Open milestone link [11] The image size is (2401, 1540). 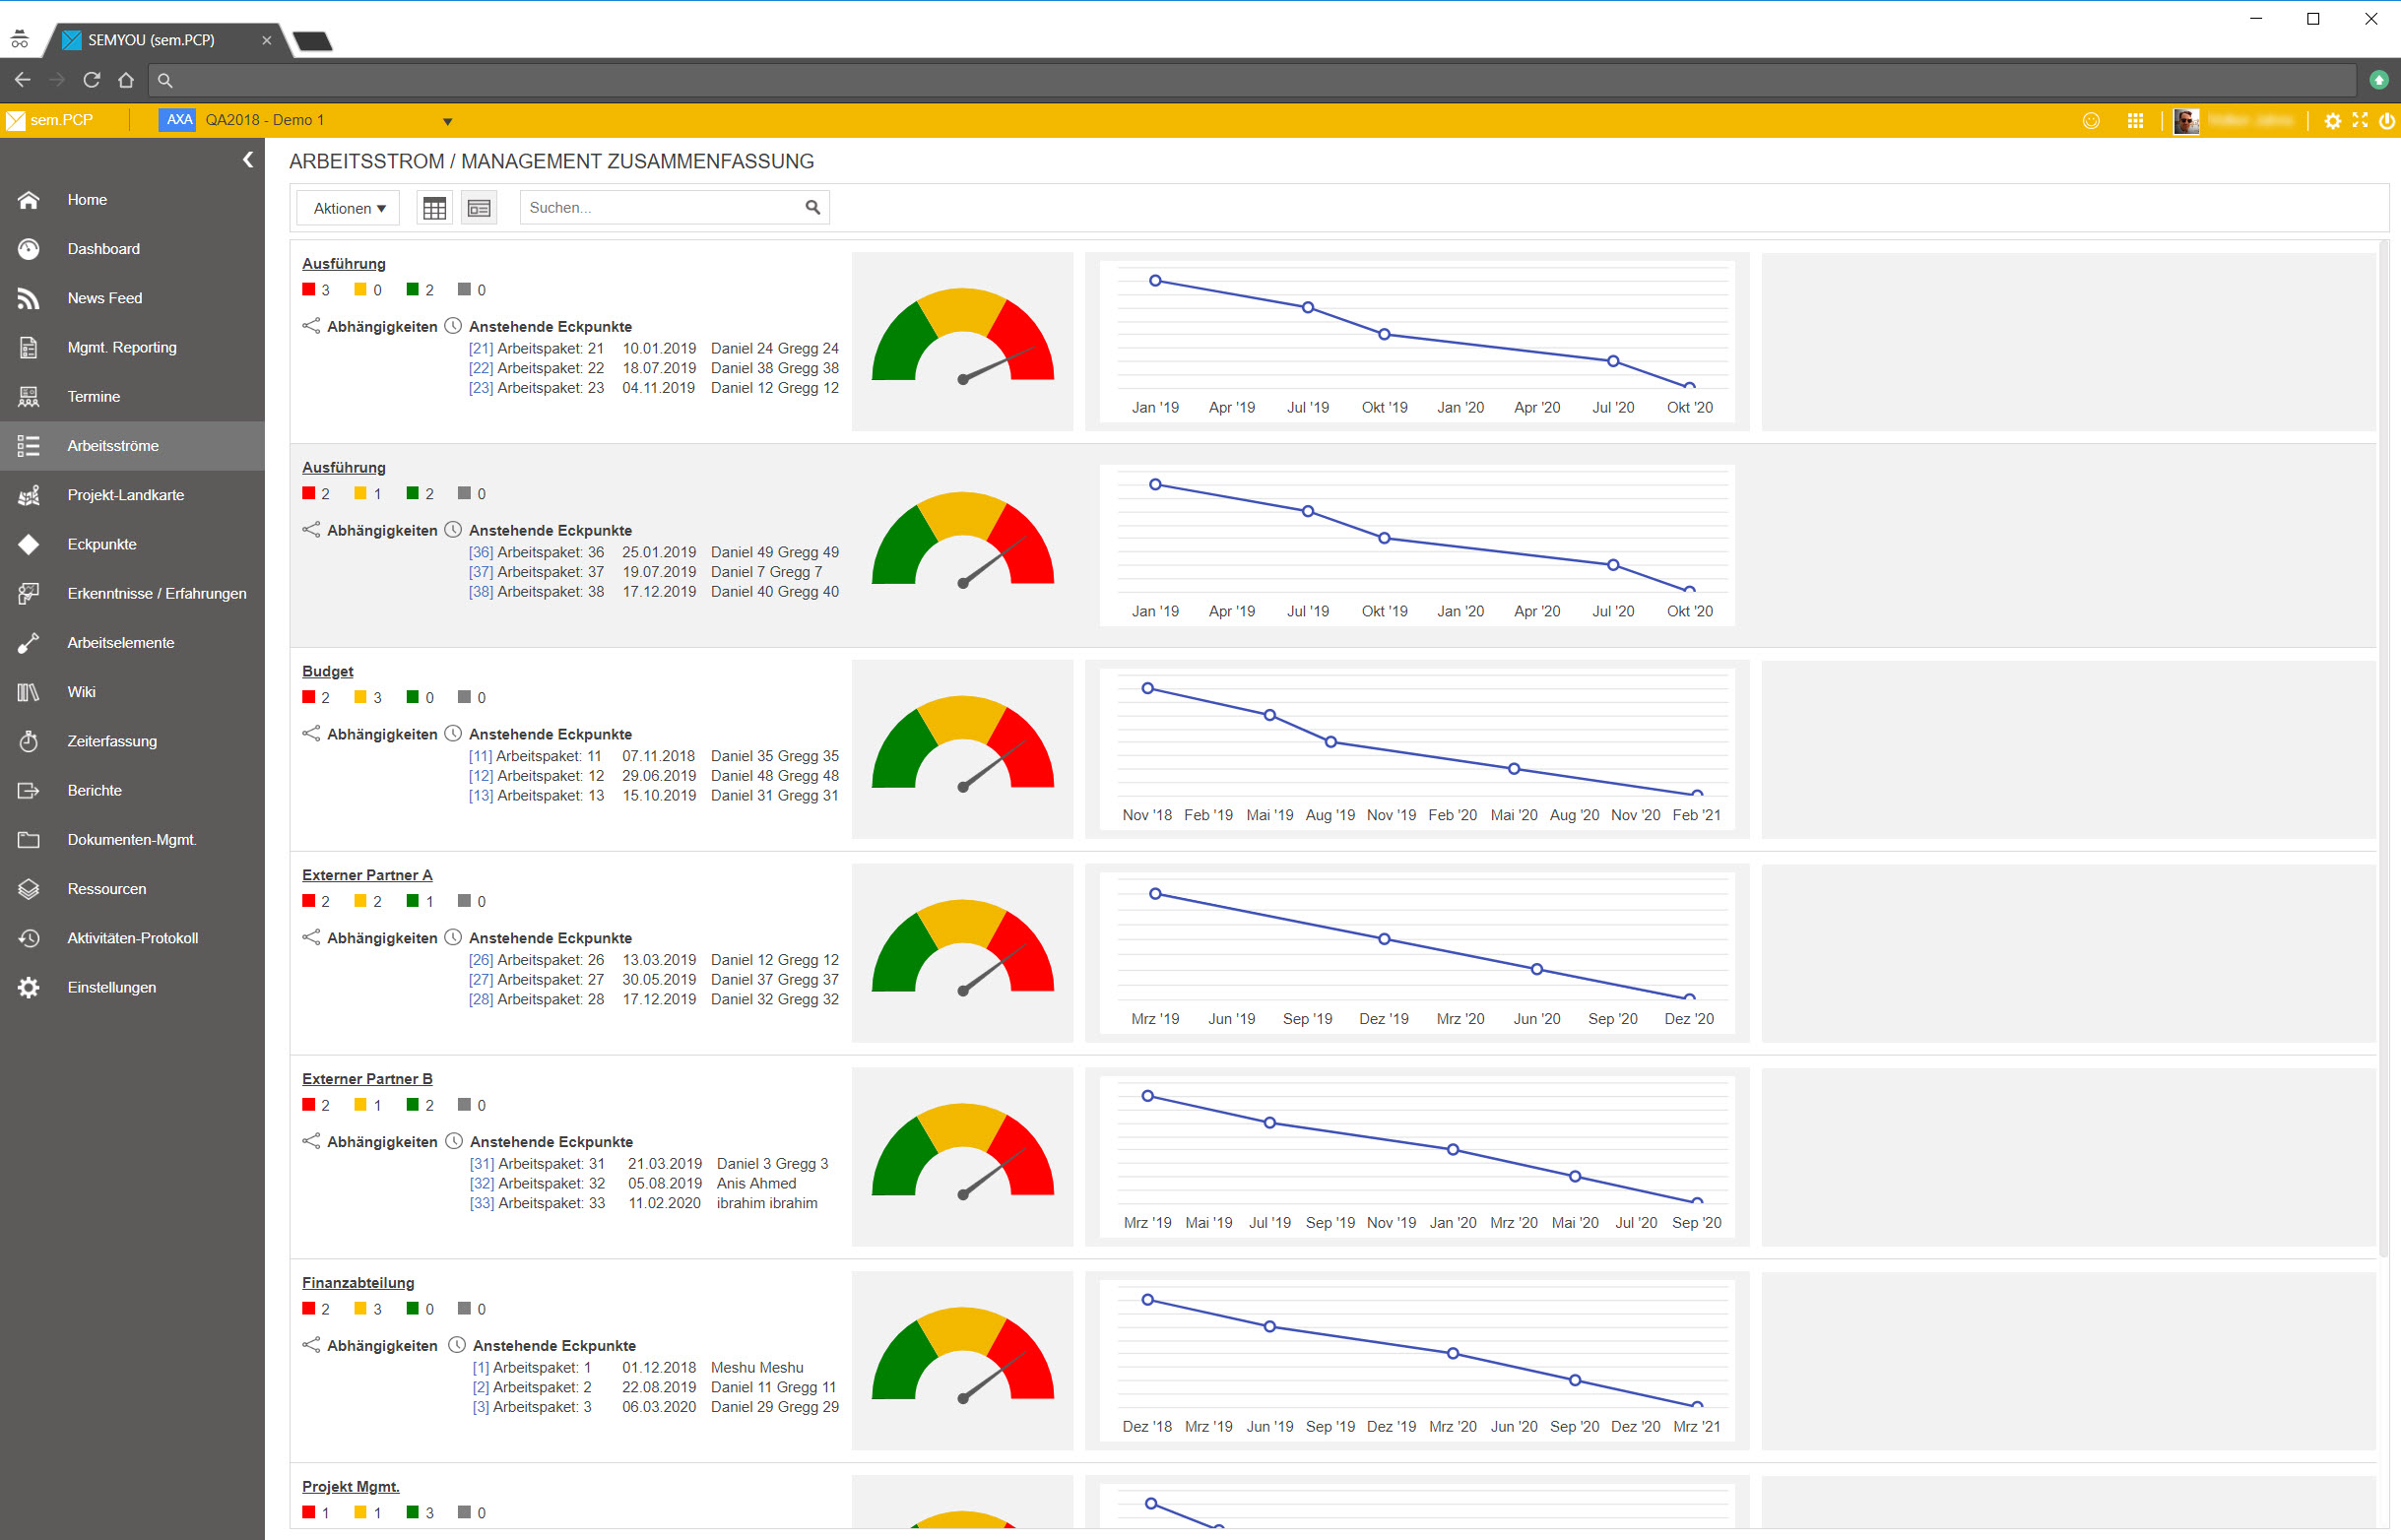click(480, 757)
